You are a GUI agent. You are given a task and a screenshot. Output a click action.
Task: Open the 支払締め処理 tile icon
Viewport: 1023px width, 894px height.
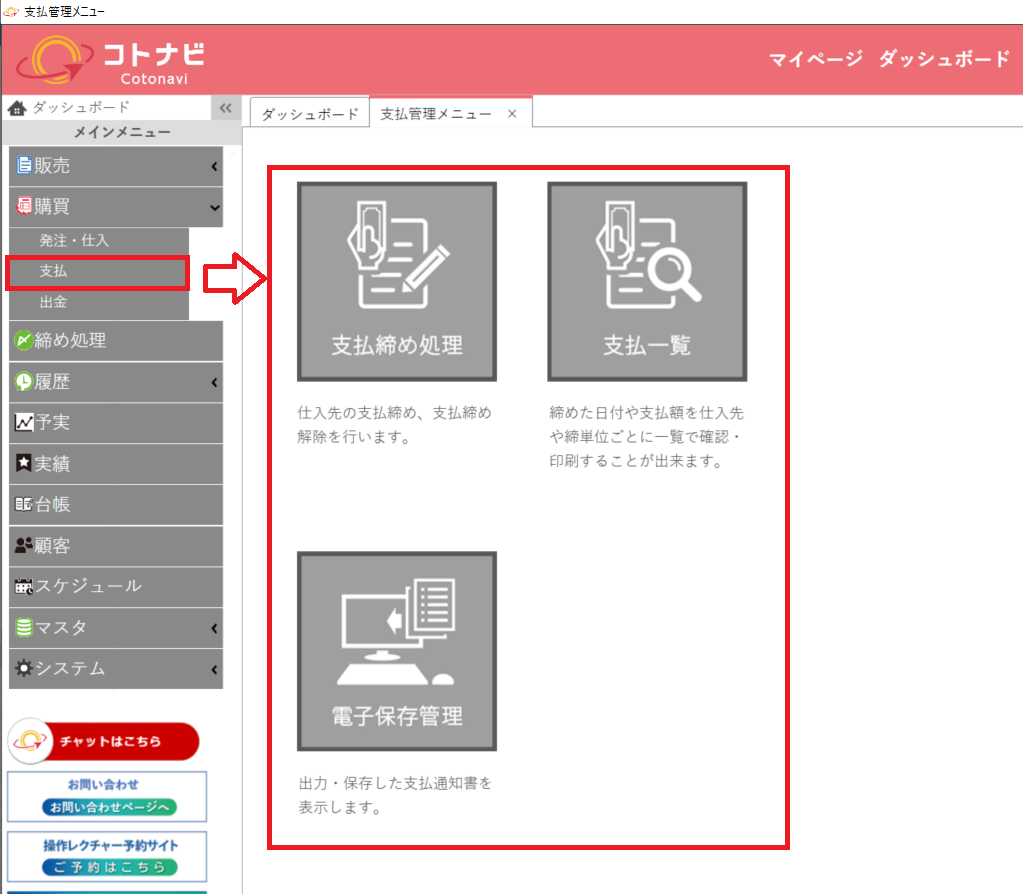[x=397, y=281]
